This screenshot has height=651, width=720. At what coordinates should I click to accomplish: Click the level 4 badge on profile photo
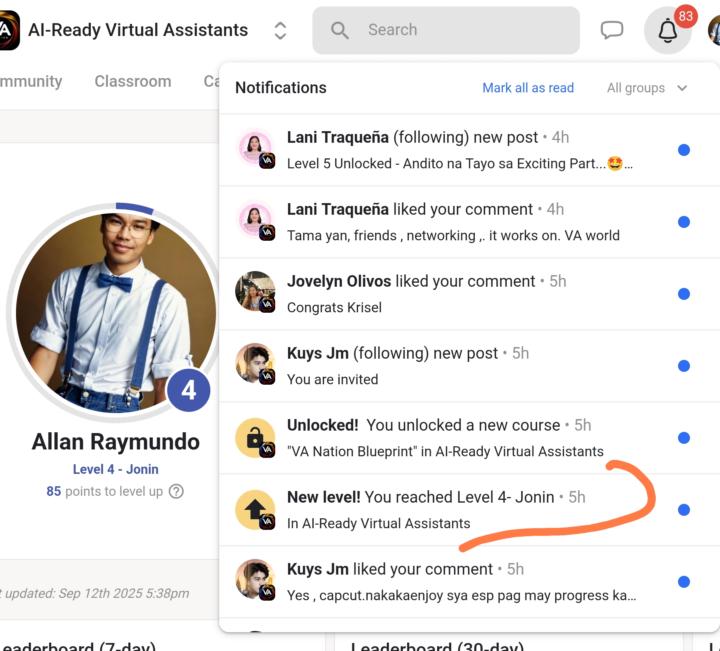tap(188, 390)
